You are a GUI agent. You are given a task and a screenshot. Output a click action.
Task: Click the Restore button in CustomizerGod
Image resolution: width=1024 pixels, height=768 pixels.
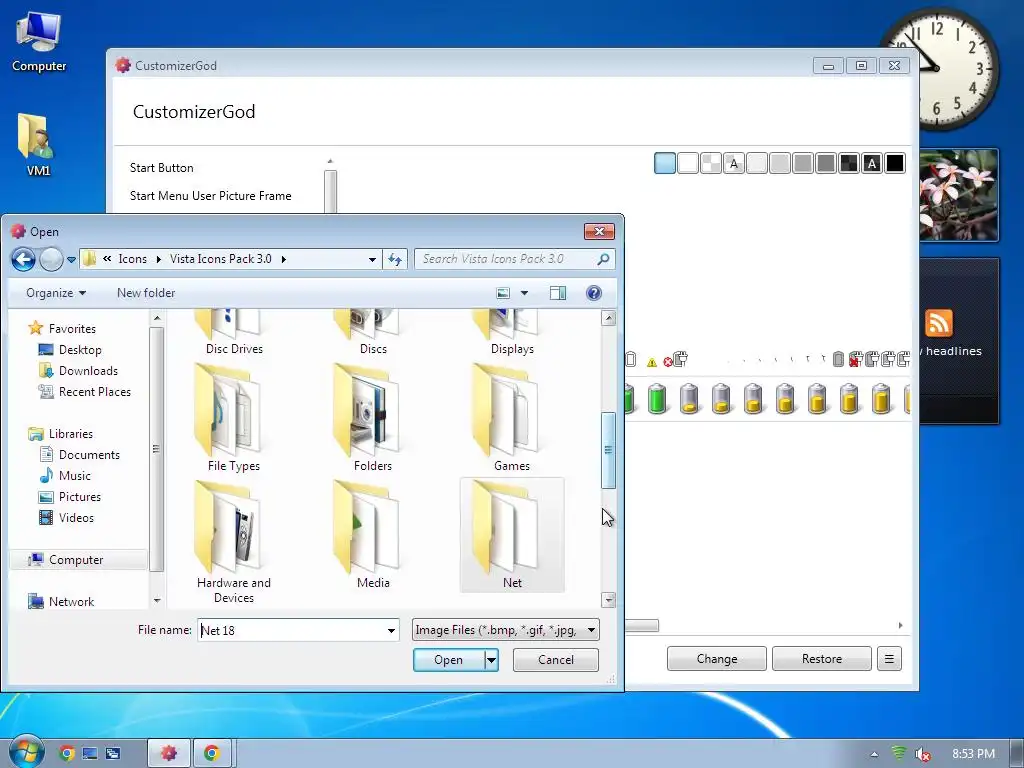pos(822,659)
